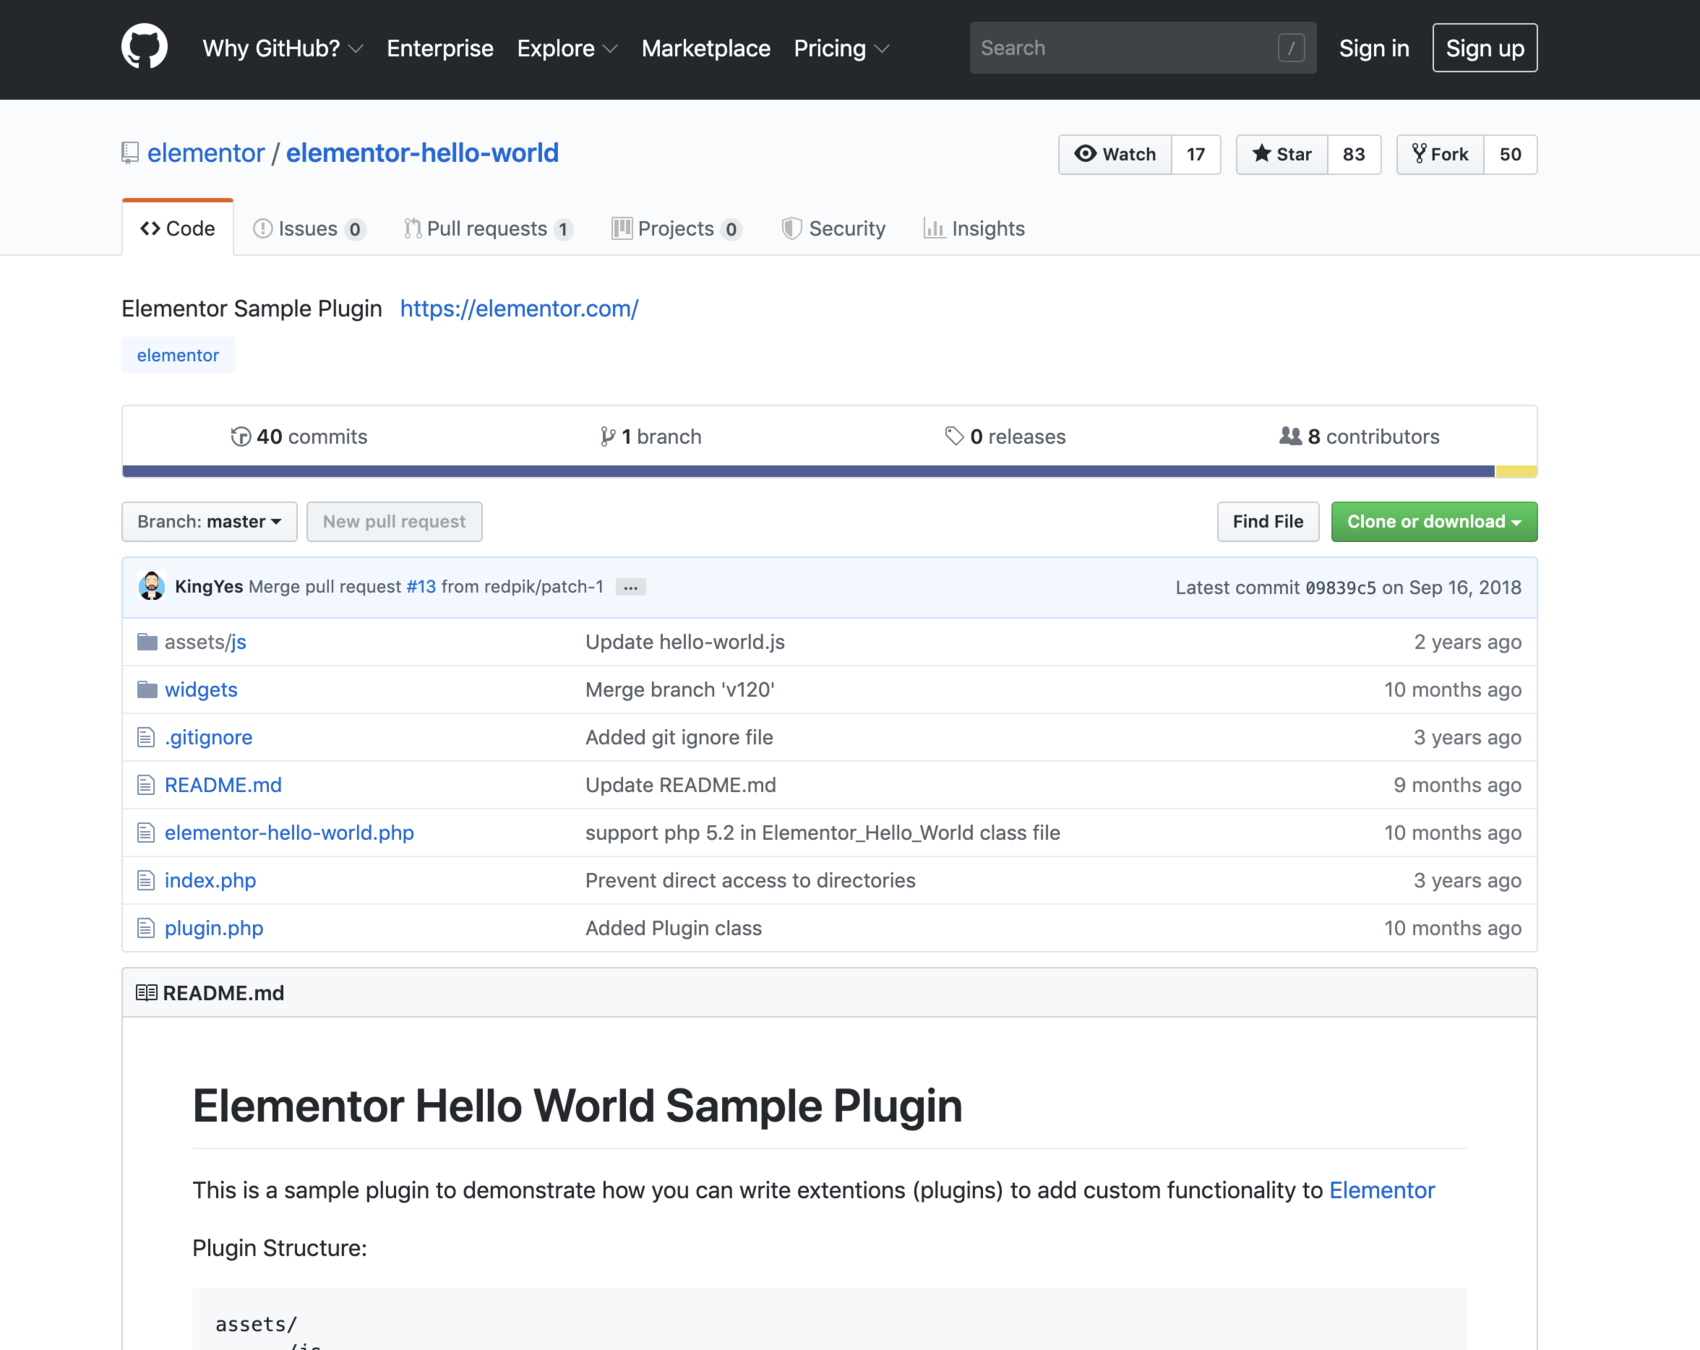Watch this repository
1700x1350 pixels.
pyautogui.click(x=1115, y=154)
